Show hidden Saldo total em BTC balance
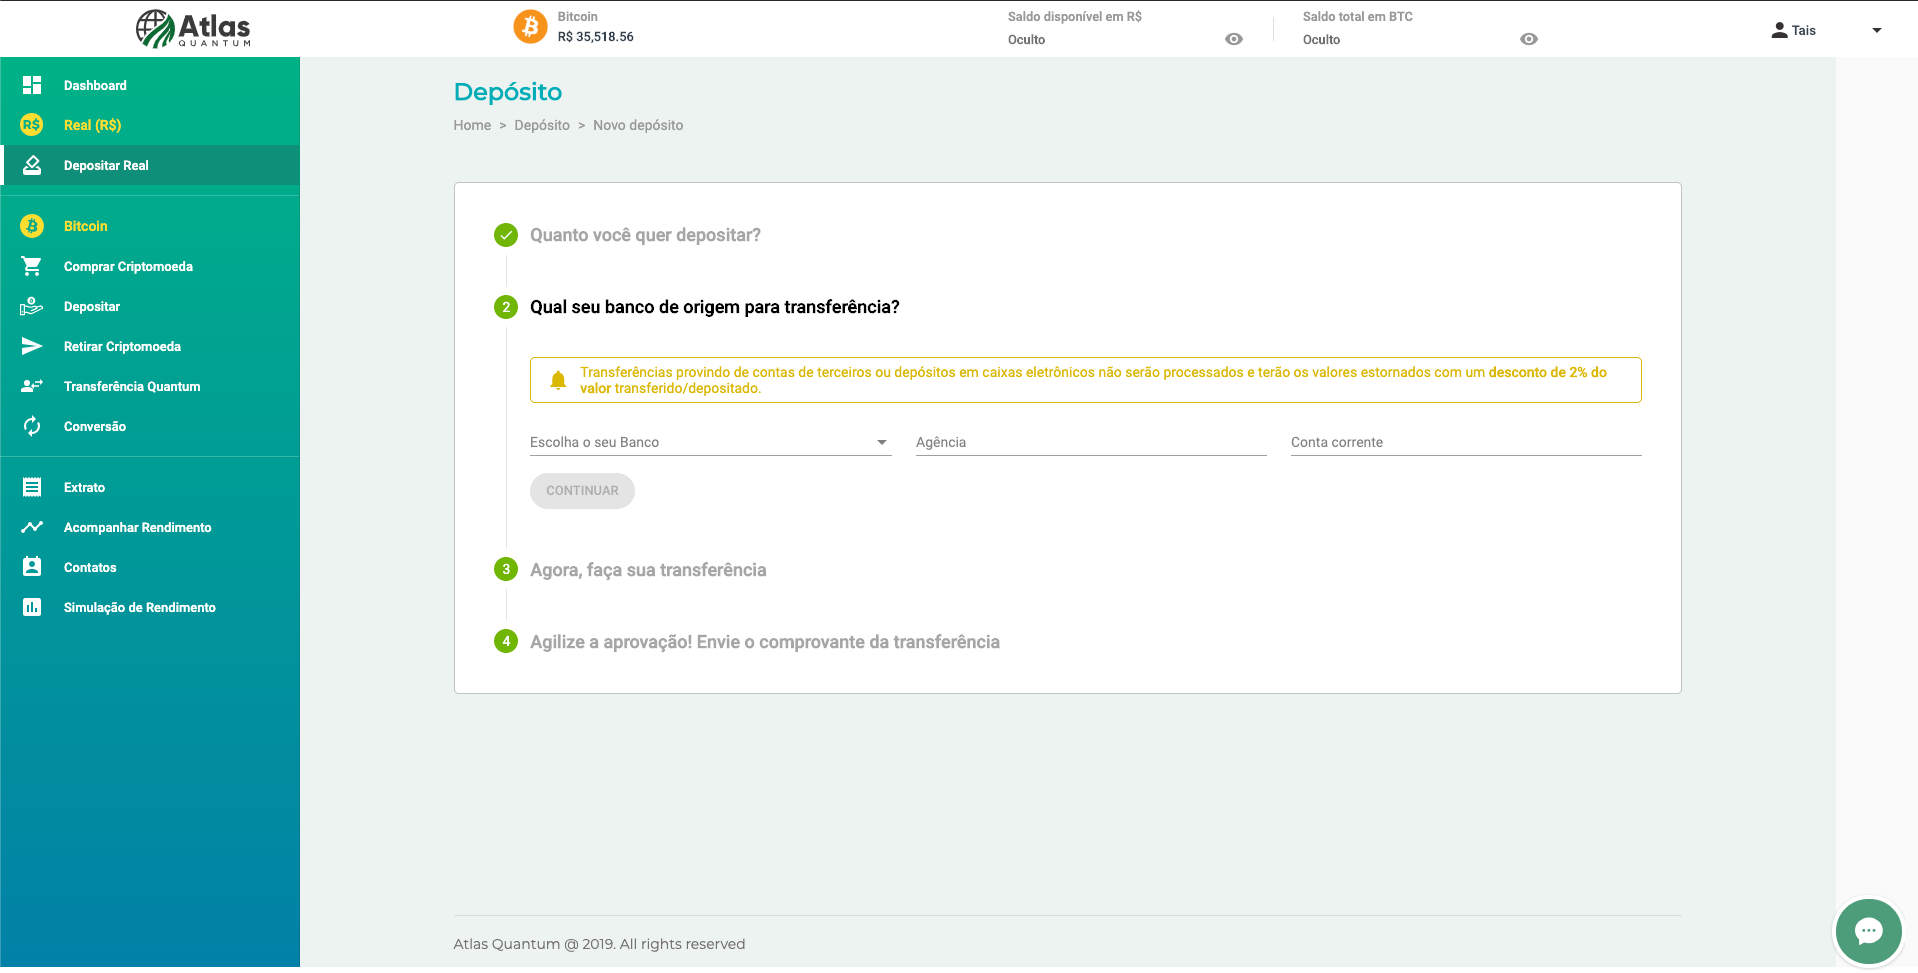Image resolution: width=1918 pixels, height=973 pixels. point(1529,39)
